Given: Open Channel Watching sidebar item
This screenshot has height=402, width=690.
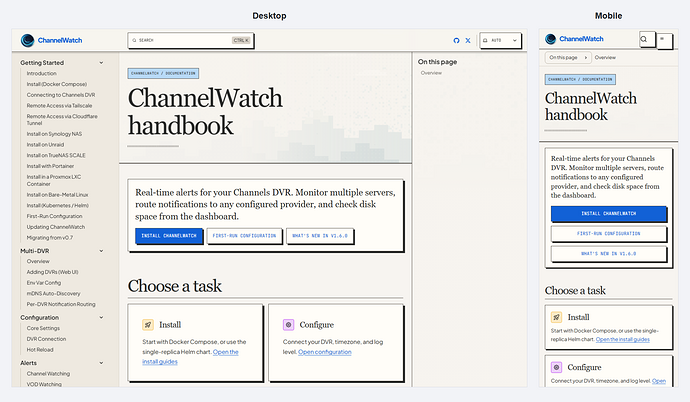Looking at the screenshot, I should click(x=48, y=374).
